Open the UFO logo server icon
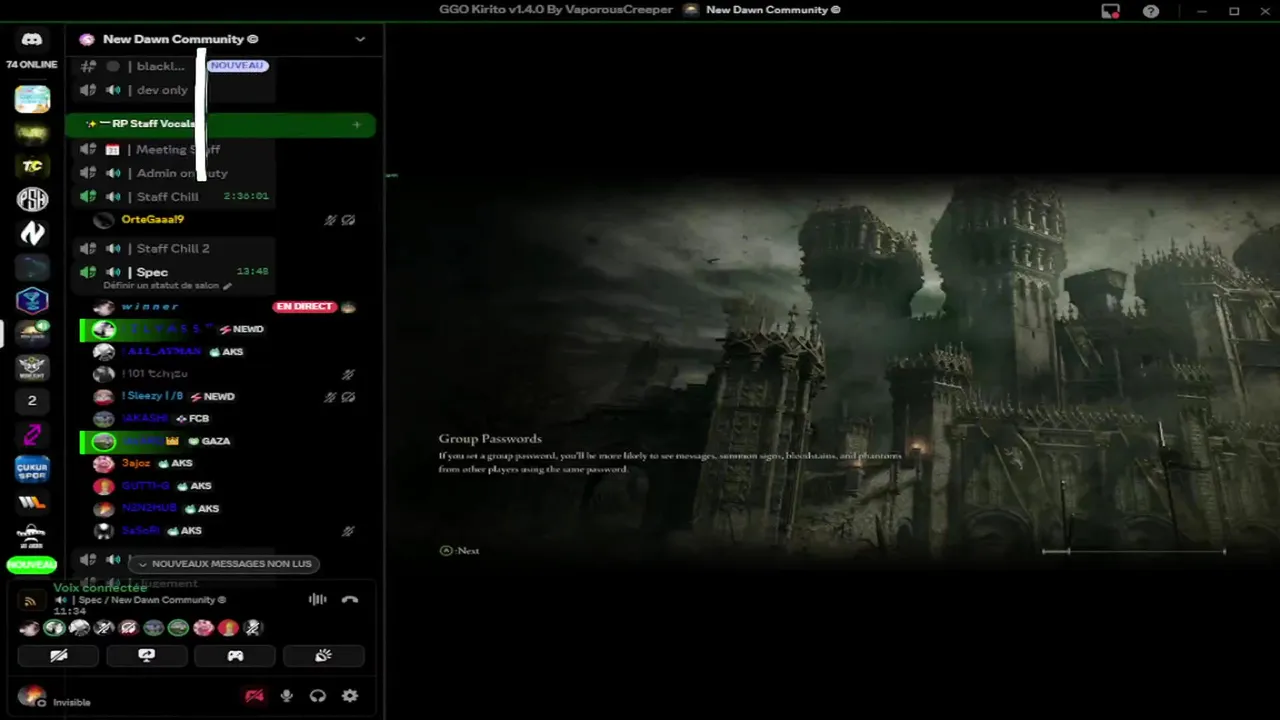The width and height of the screenshot is (1280, 720). tap(32, 535)
